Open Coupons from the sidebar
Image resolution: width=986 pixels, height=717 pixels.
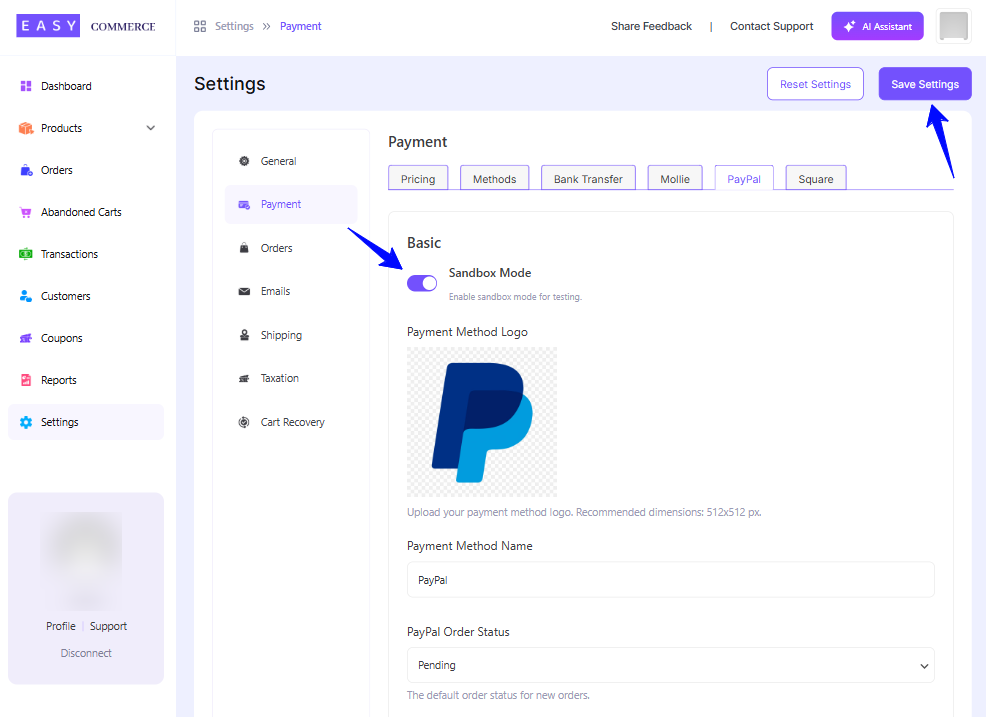click(86, 338)
